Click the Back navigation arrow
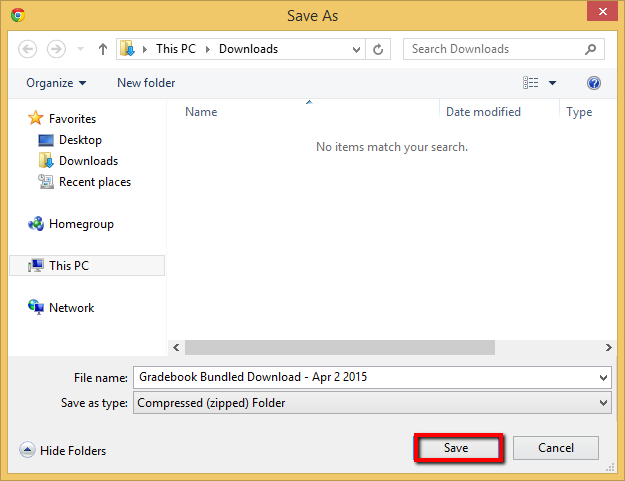This screenshot has height=481, width=625. pyautogui.click(x=28, y=49)
